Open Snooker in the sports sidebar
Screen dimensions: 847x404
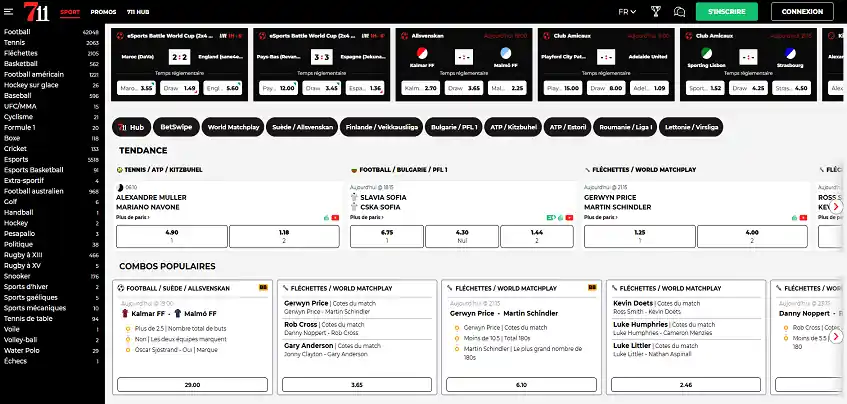tap(51, 276)
